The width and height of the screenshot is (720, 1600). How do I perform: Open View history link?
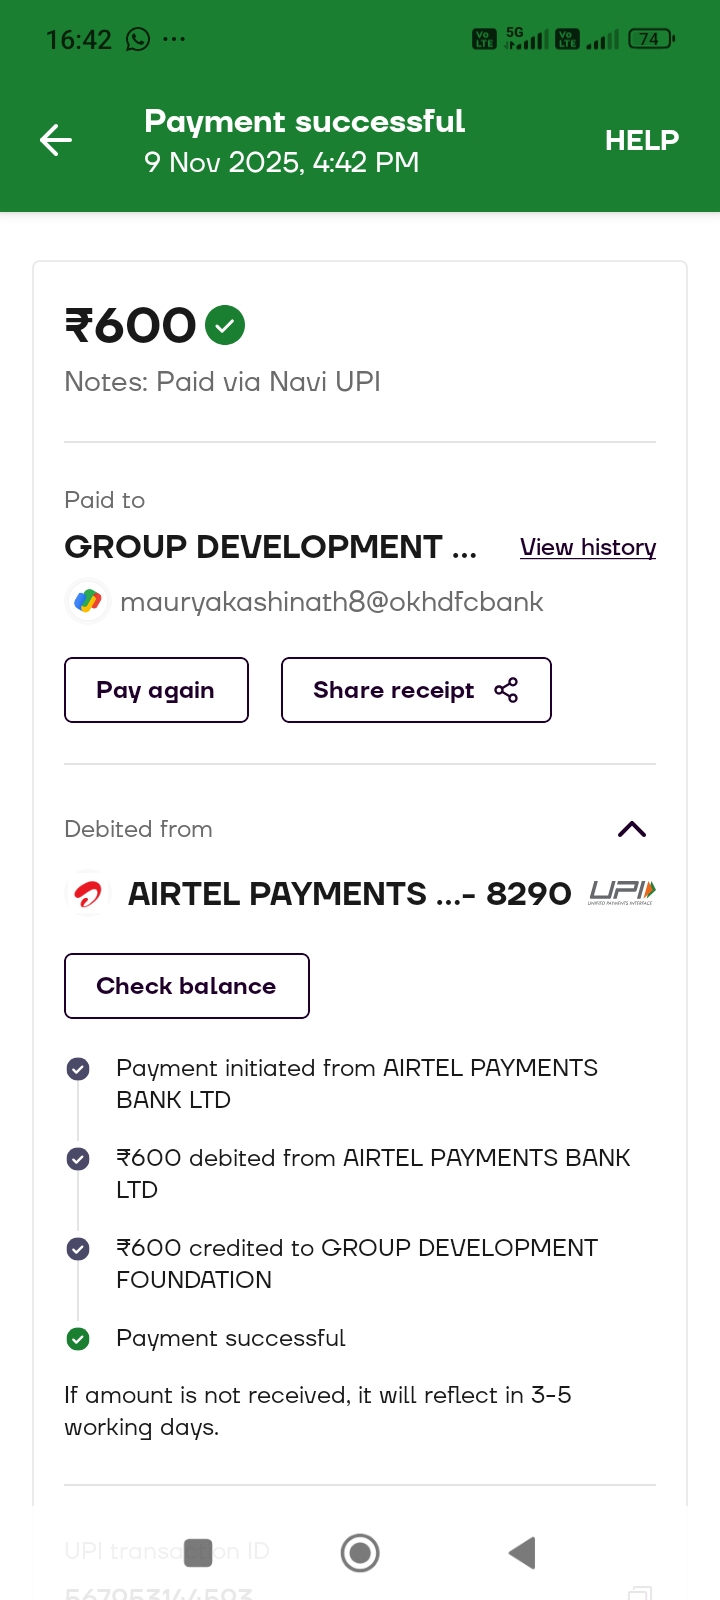[x=588, y=548]
